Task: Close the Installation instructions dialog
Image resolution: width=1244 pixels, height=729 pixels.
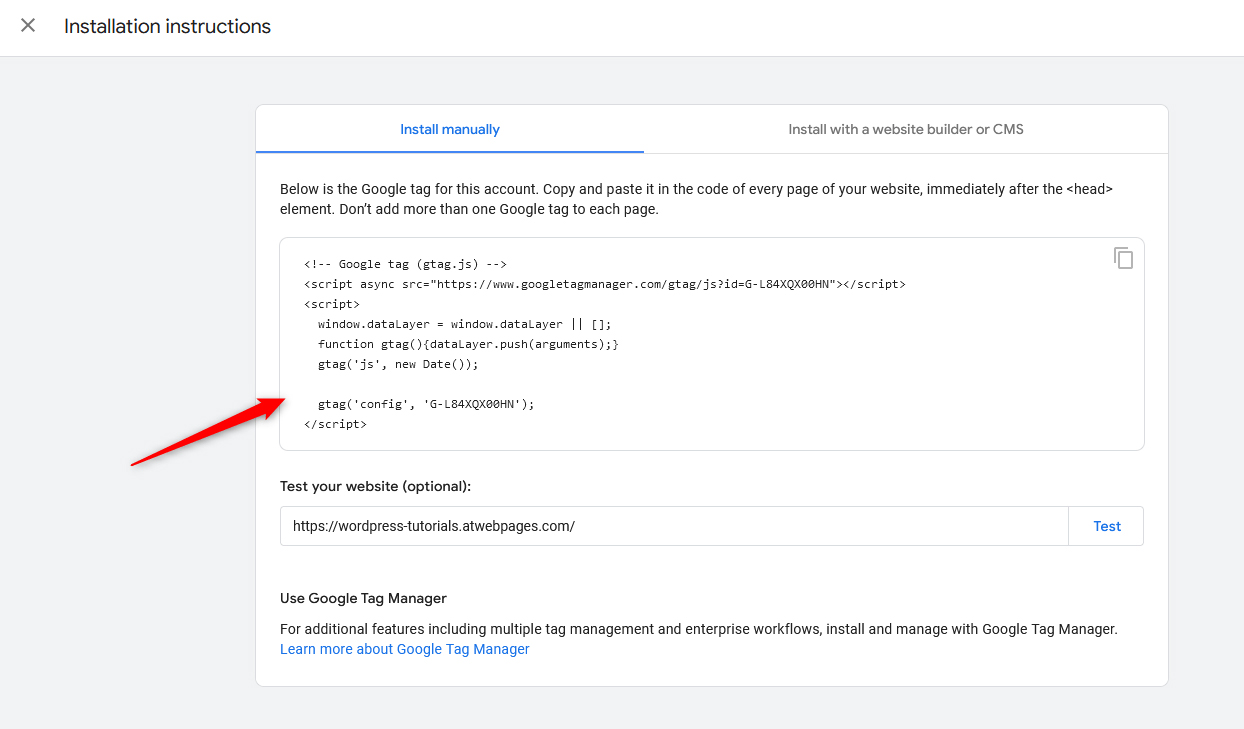Action: (x=27, y=26)
